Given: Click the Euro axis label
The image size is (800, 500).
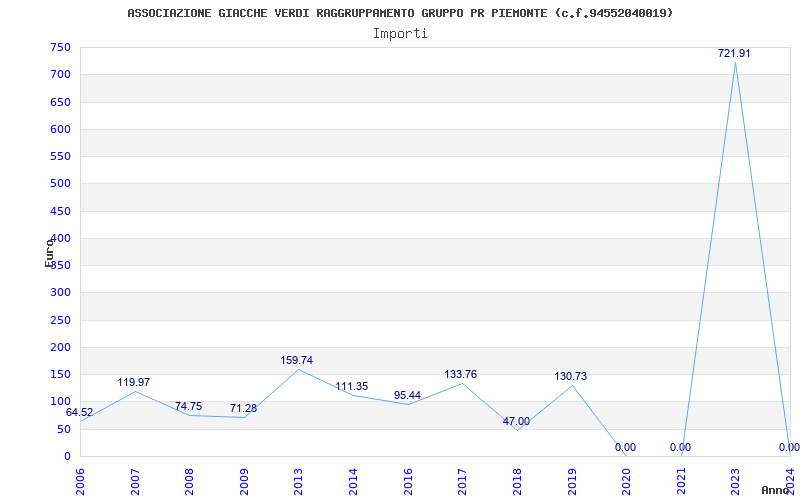Looking at the screenshot, I should point(49,253).
